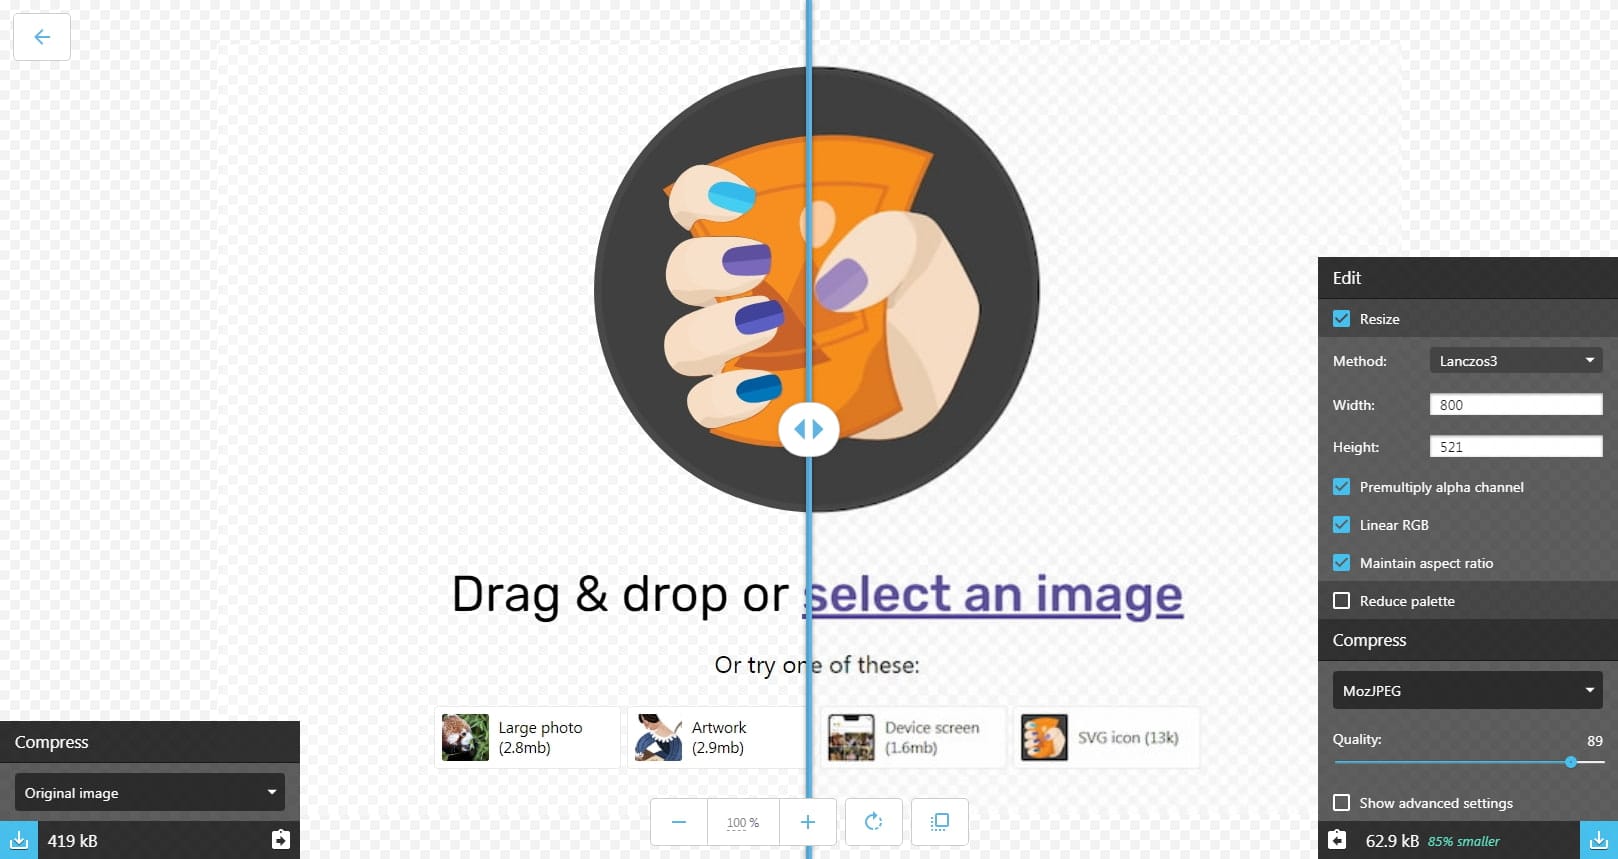Screen dimensions: 1618x859
Task: Expand the Original image dropdown
Action: point(150,793)
